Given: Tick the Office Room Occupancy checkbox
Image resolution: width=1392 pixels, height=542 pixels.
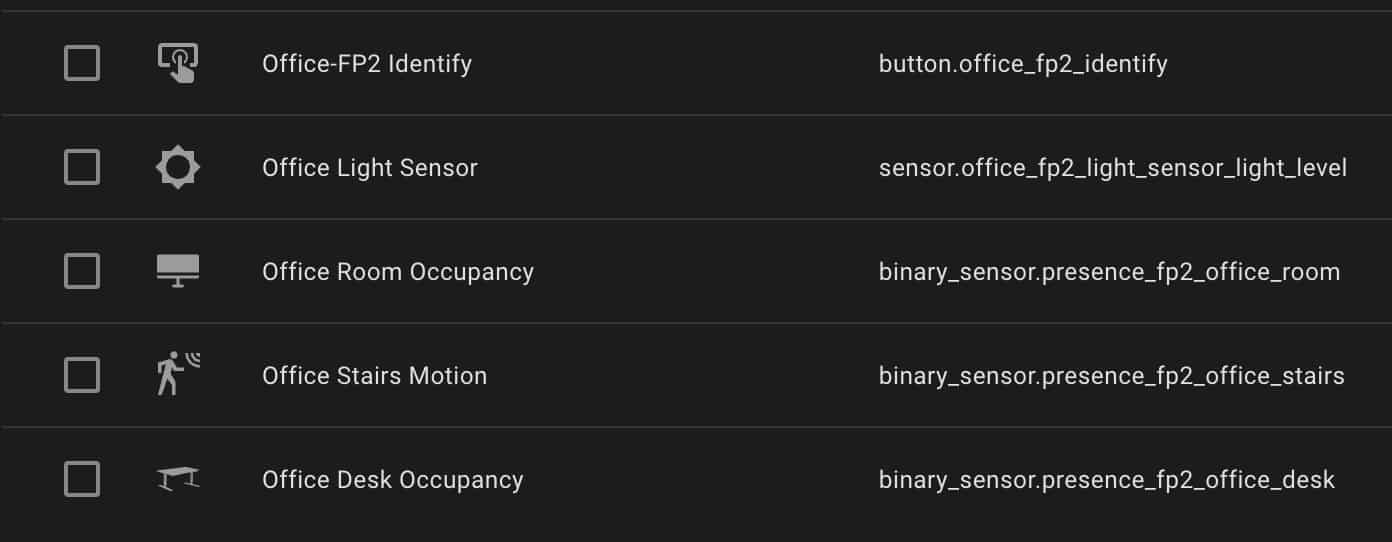Looking at the screenshot, I should (82, 271).
